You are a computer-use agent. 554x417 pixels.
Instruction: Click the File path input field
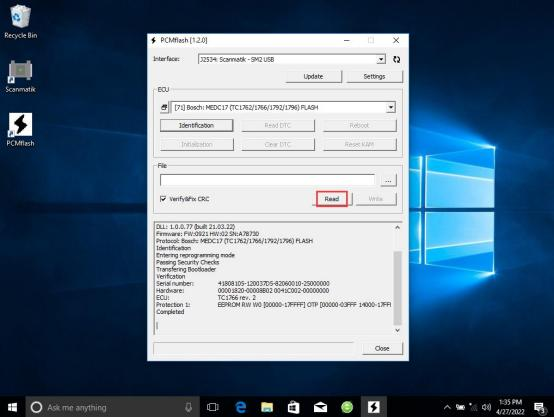click(267, 180)
